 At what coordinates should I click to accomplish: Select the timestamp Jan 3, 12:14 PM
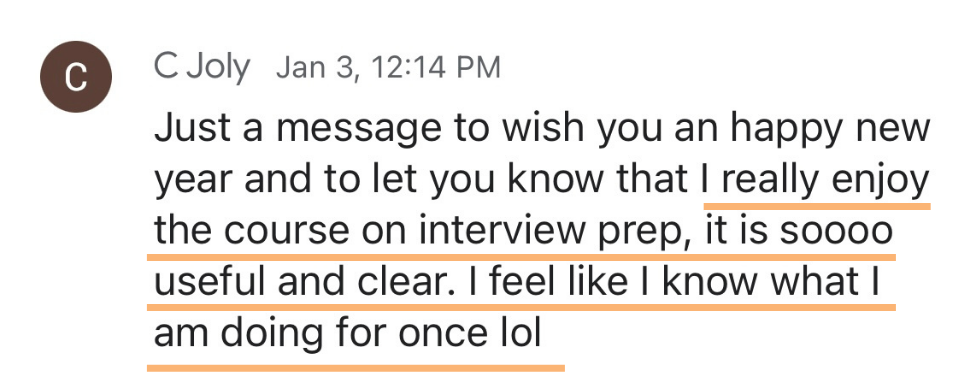(388, 67)
